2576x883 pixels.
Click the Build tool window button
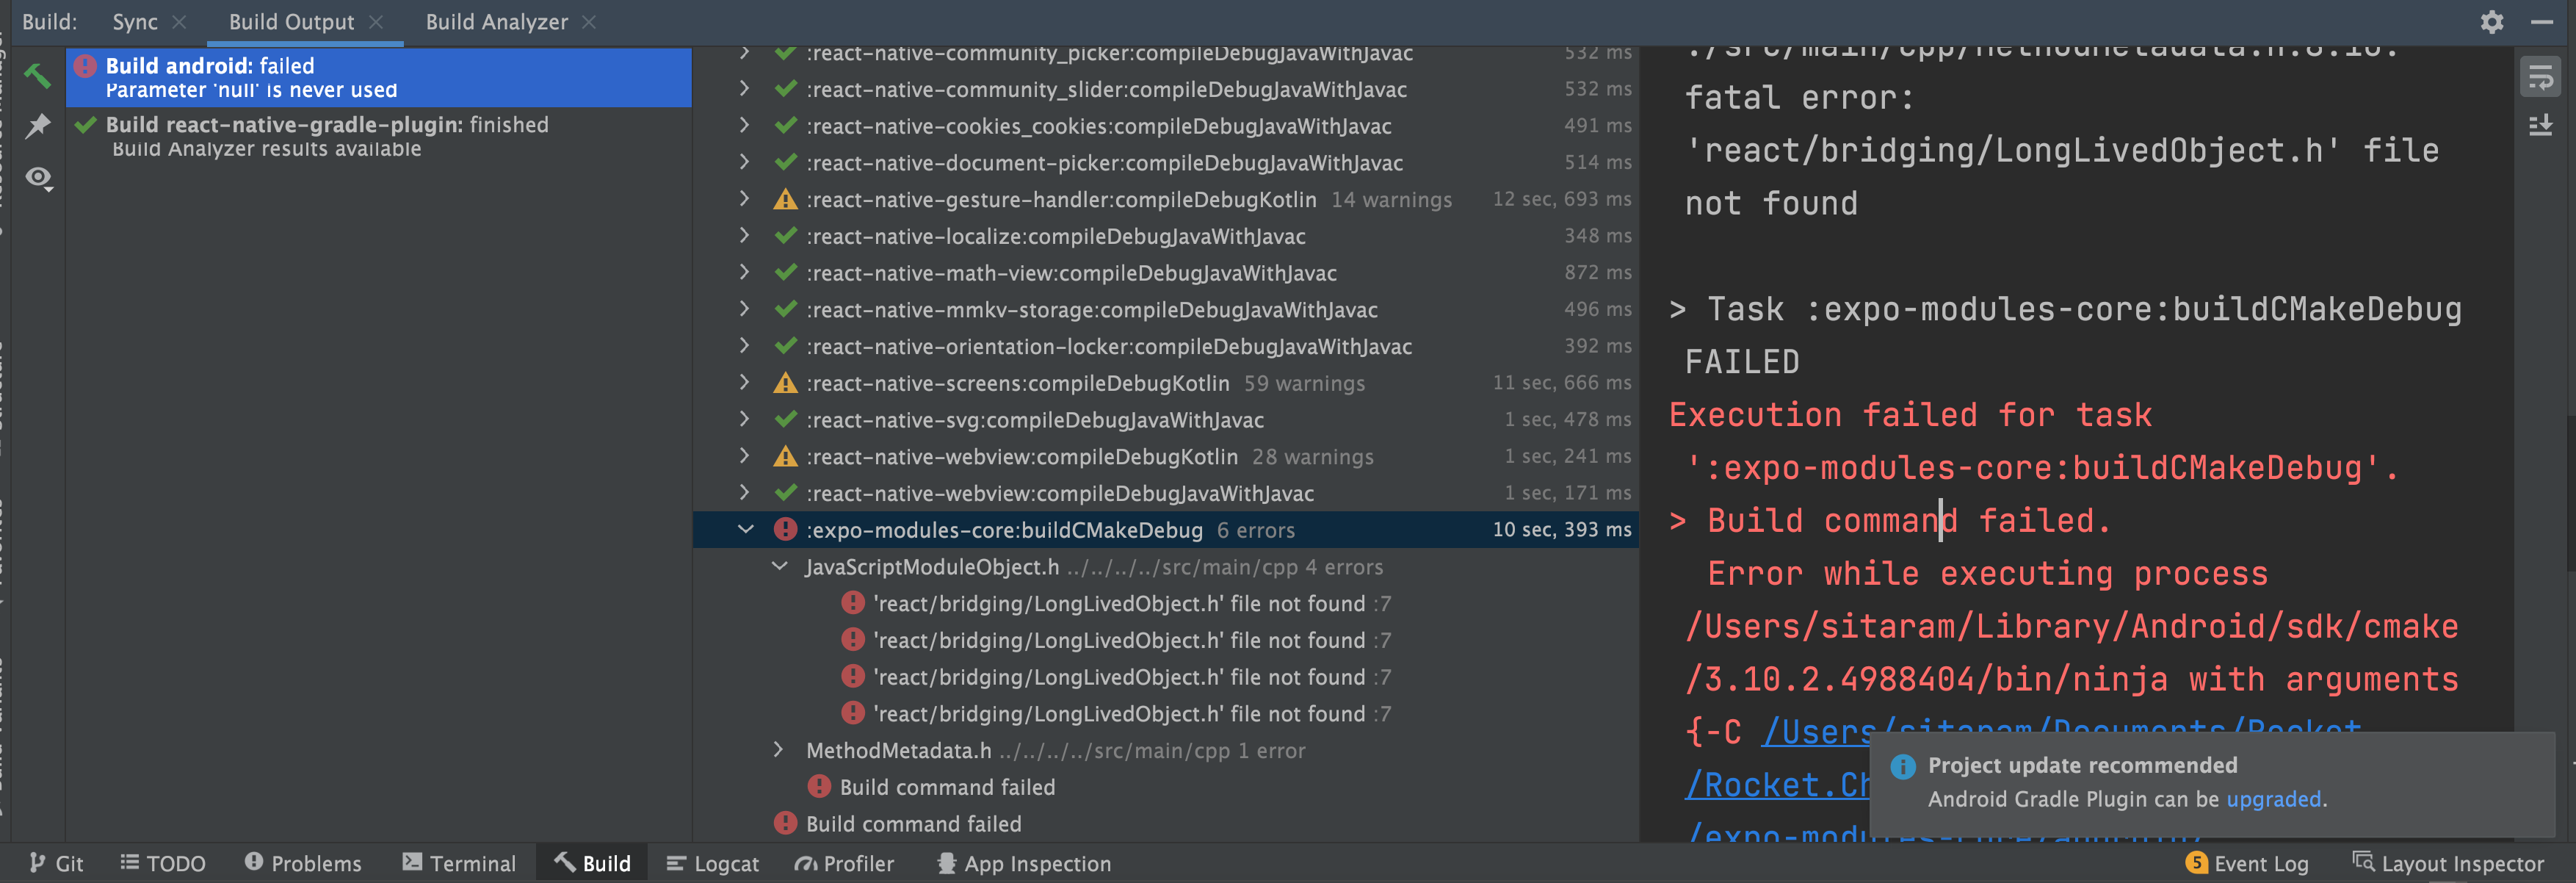click(592, 863)
